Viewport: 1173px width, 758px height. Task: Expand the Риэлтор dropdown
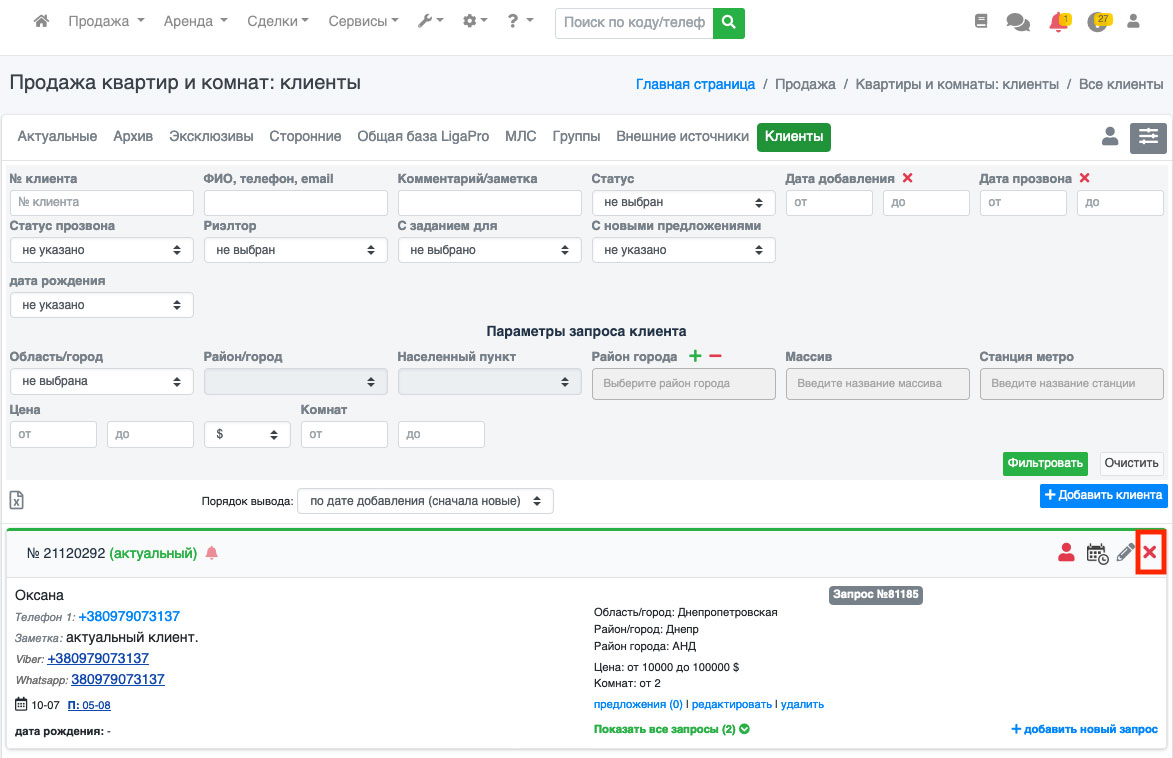[295, 250]
